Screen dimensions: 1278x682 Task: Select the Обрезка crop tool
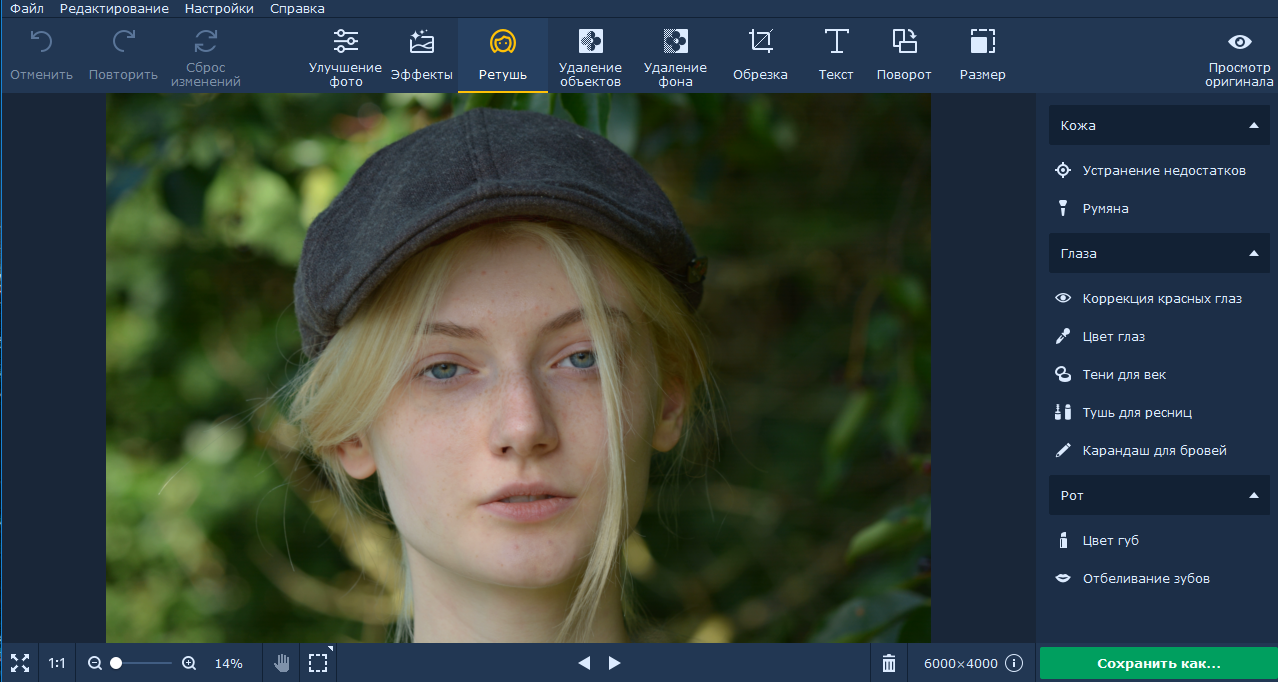pyautogui.click(x=760, y=56)
